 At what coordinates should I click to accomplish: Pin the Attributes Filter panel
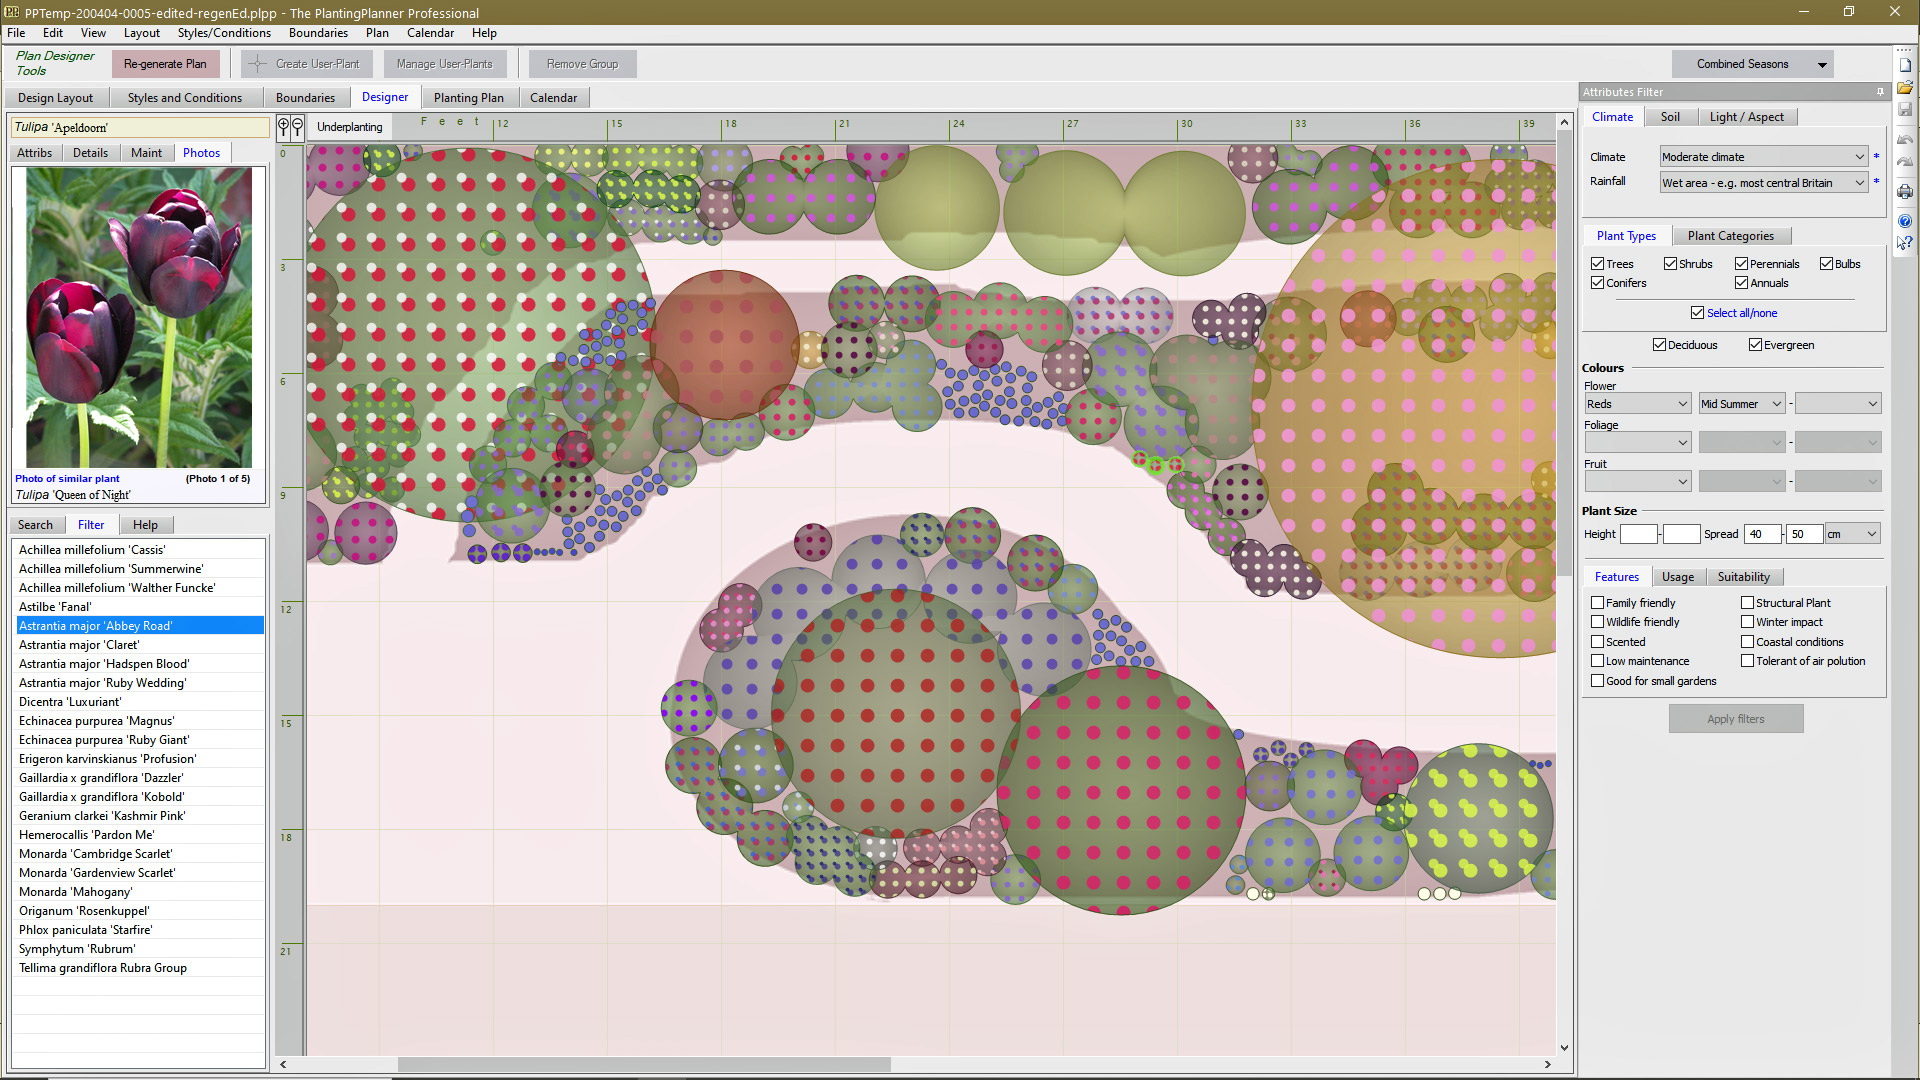click(x=1880, y=92)
